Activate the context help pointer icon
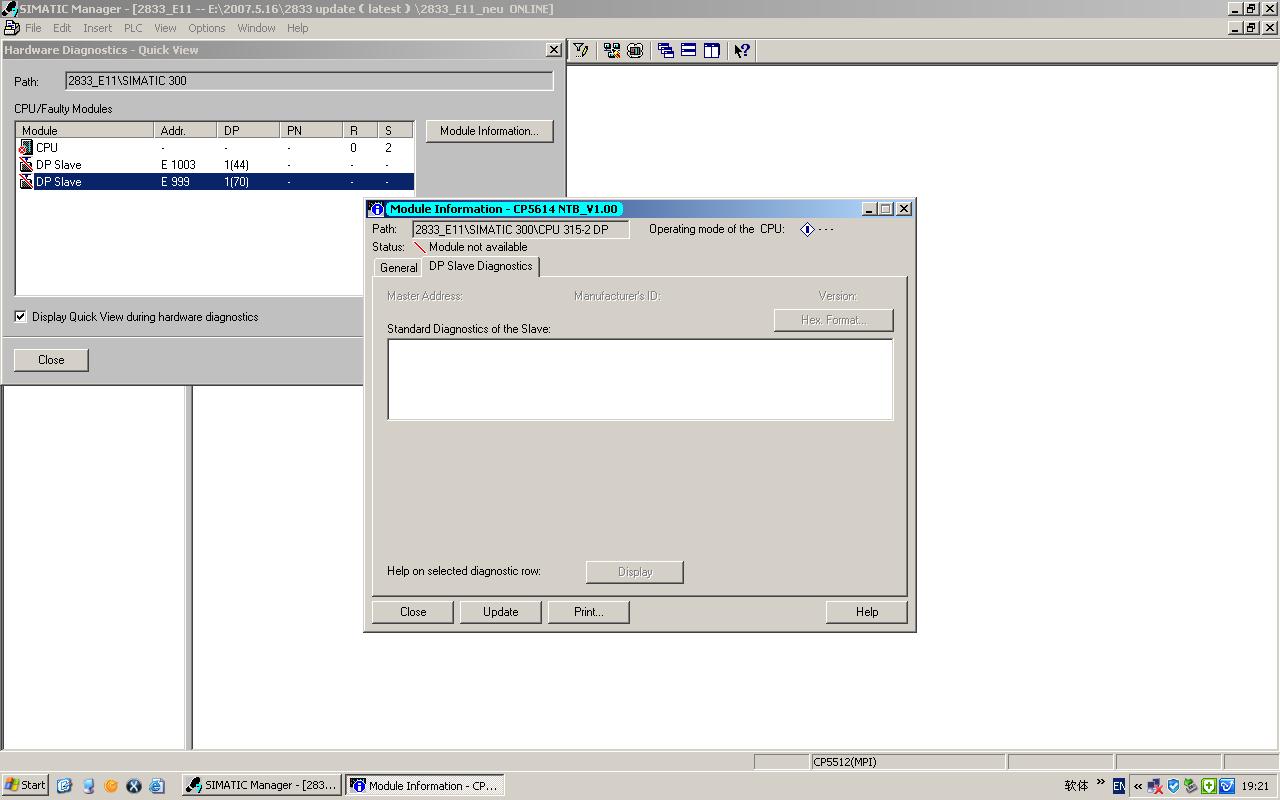1280x800 pixels. [x=742, y=51]
